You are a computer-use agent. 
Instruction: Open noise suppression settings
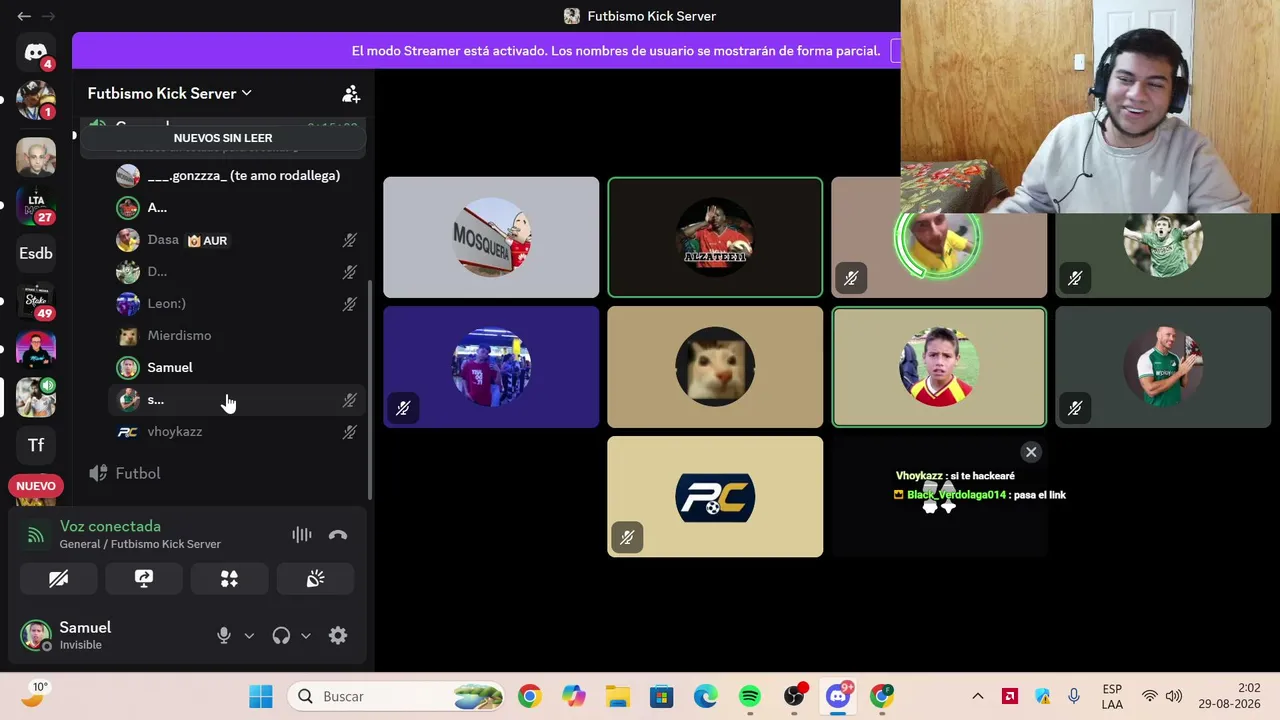(301, 535)
